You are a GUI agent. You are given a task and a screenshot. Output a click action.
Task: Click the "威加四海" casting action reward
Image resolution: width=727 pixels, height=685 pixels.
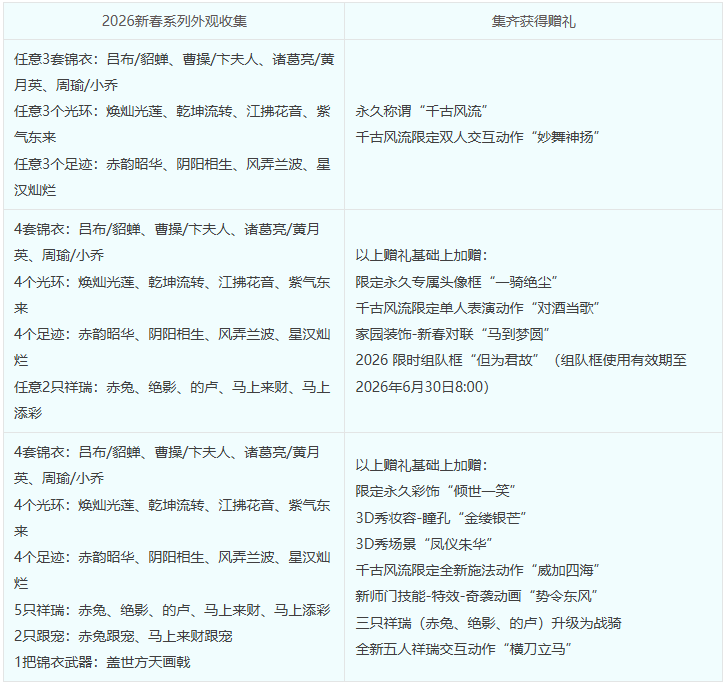point(477,569)
